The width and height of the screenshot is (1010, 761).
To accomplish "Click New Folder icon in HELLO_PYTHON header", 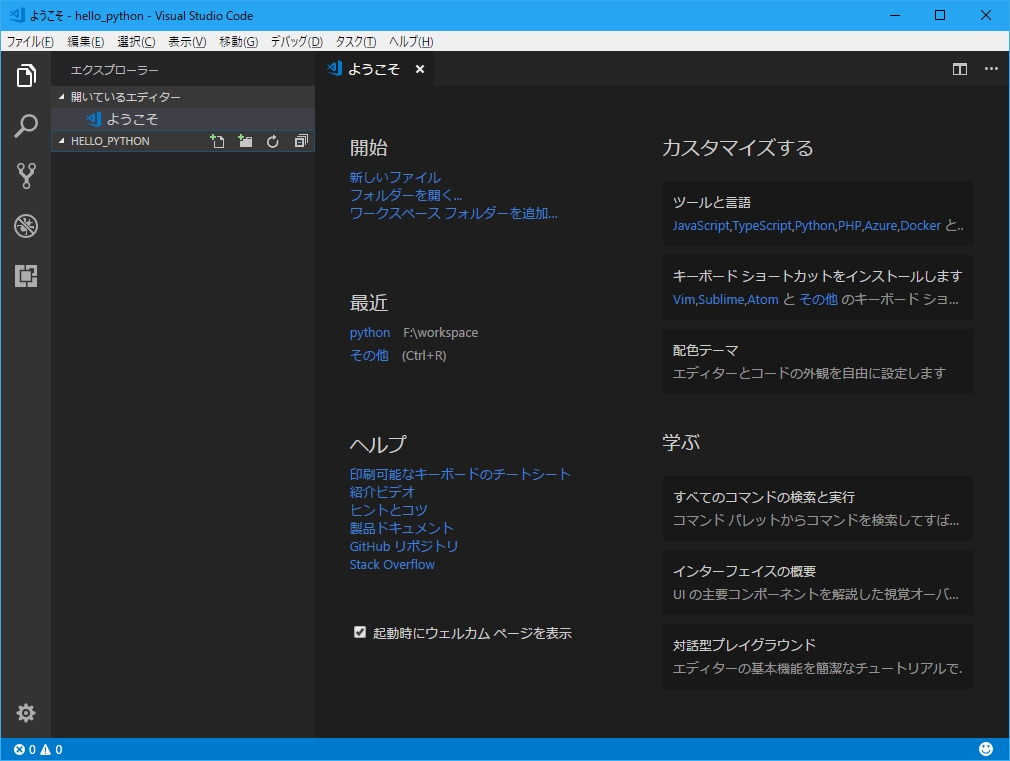I will tap(245, 141).
